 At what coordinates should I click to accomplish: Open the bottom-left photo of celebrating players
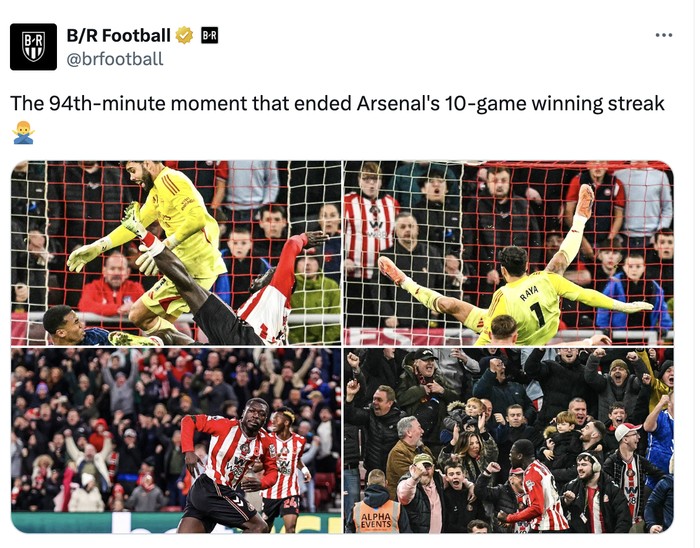[176, 440]
